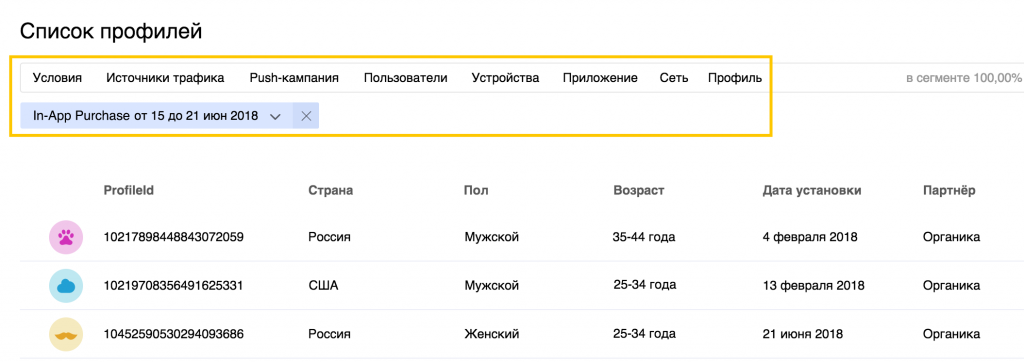Click the blue cloud avatar icon
Viewport: 1024px width, 363px height.
(66, 285)
